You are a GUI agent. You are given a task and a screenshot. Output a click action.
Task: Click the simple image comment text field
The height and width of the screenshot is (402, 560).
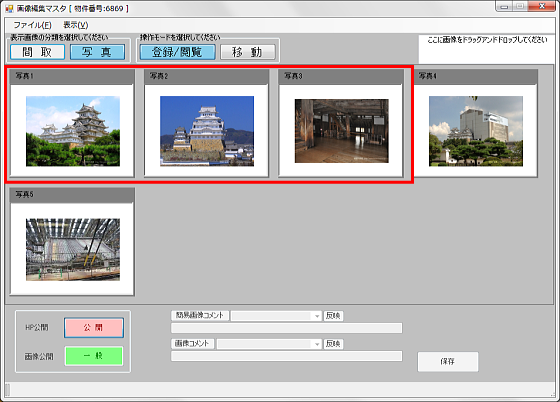286,328
